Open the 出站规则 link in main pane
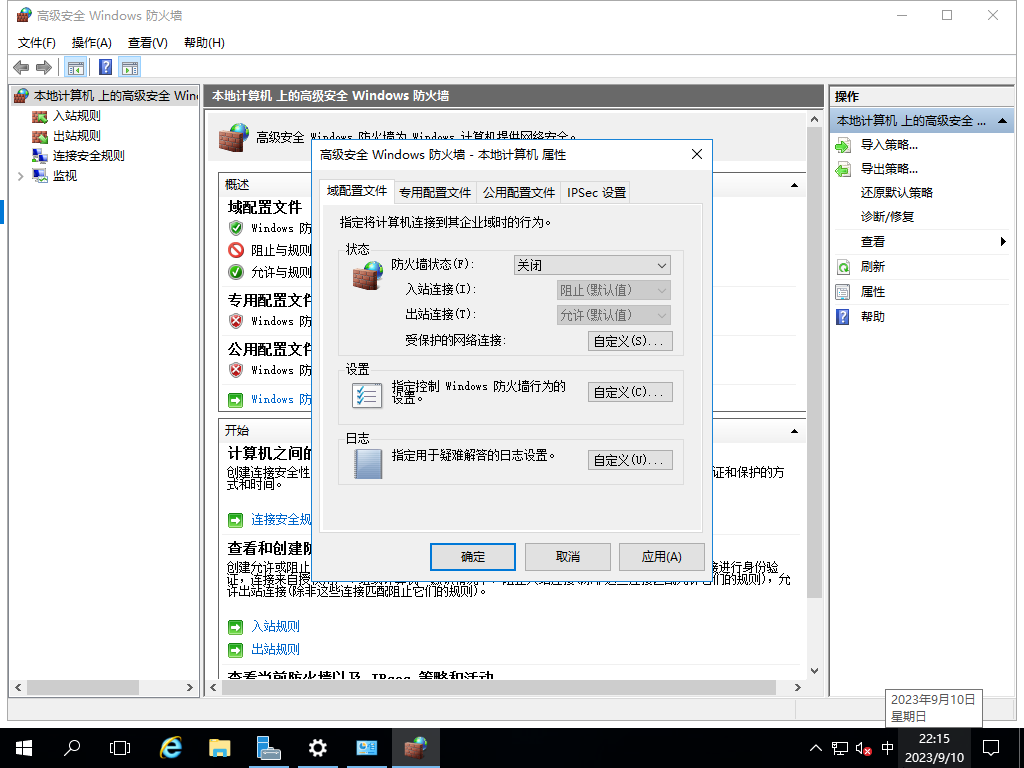Screen dimensions: 1024x768 [x=276, y=649]
